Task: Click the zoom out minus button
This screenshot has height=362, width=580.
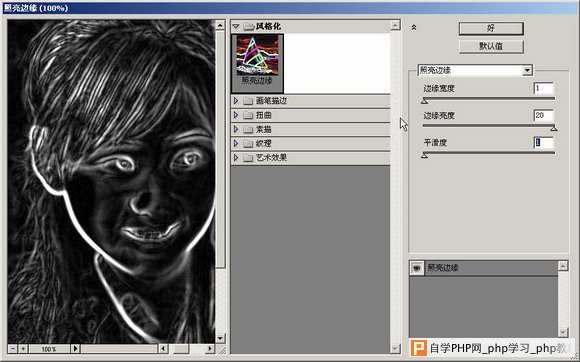Action: (x=13, y=348)
